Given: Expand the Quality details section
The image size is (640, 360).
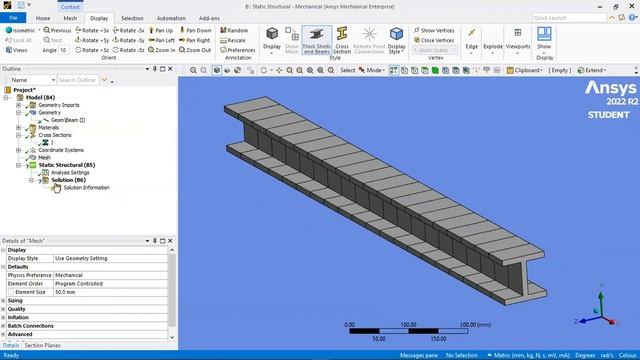Looking at the screenshot, I should (x=3, y=309).
